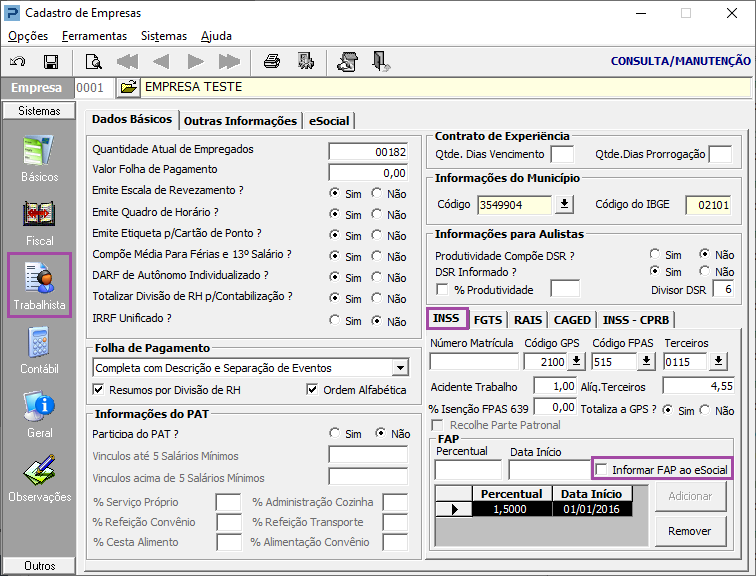
Task: Select Não for Totaliza a GPS
Action: point(705,410)
